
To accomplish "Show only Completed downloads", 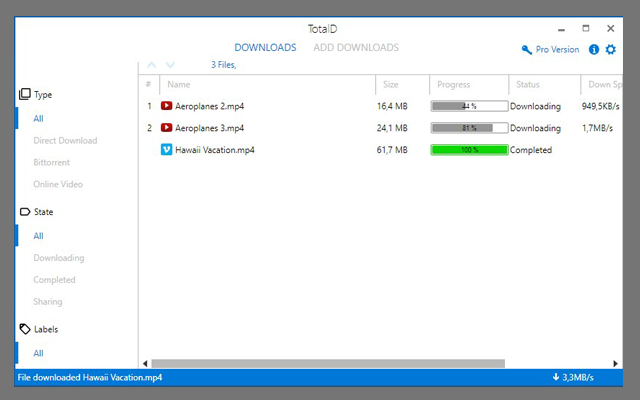I will tap(54, 280).
